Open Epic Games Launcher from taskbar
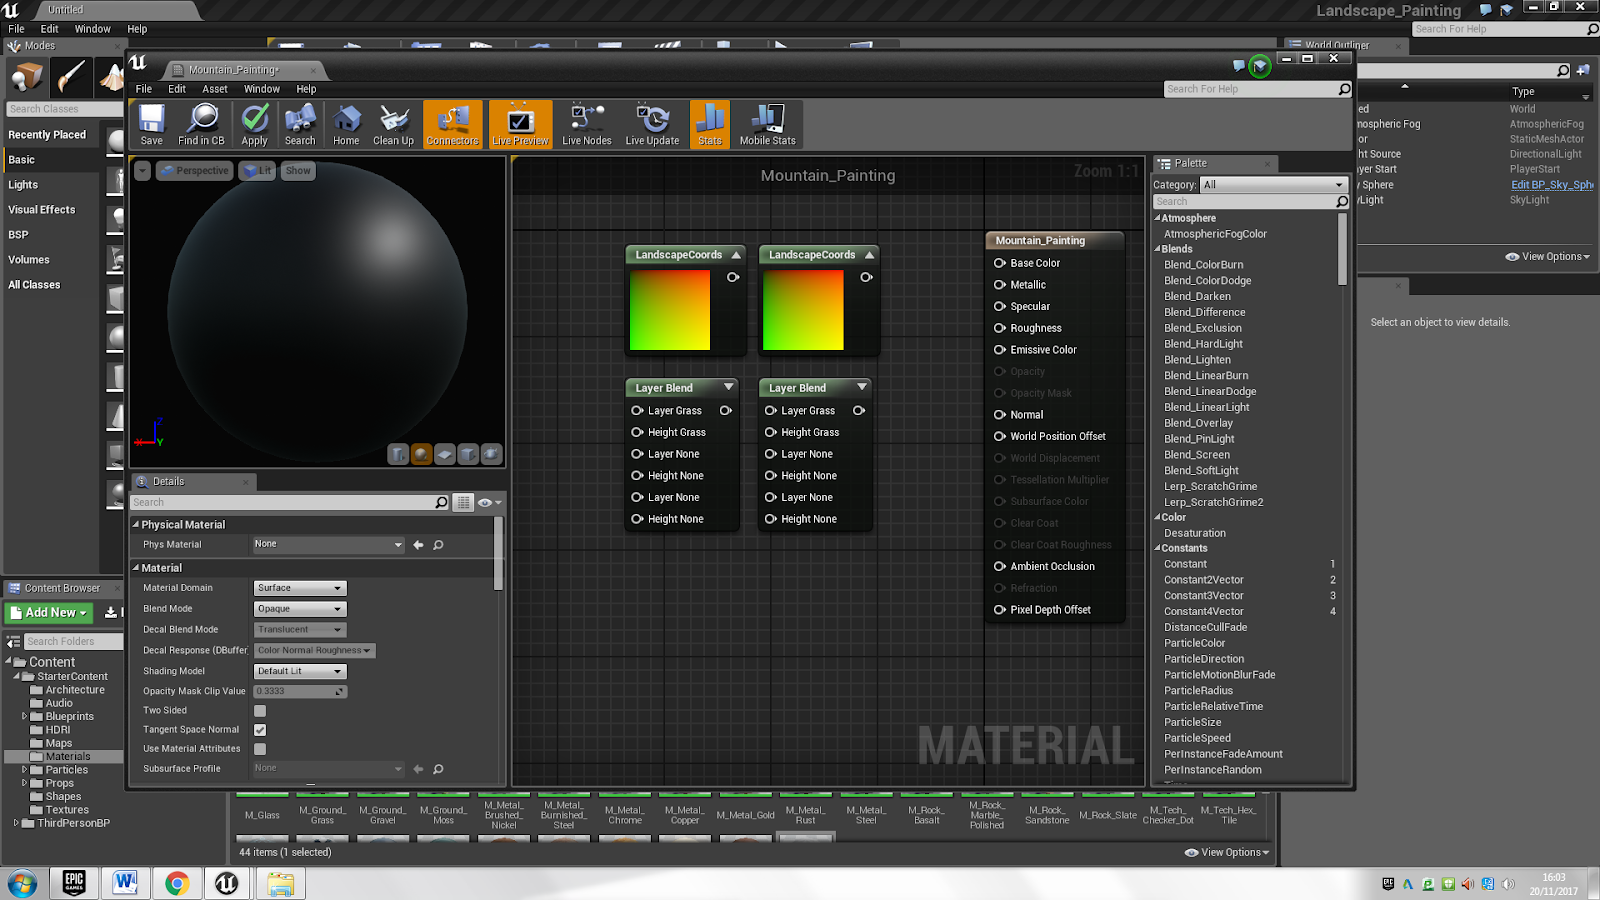1600x900 pixels. coord(74,883)
